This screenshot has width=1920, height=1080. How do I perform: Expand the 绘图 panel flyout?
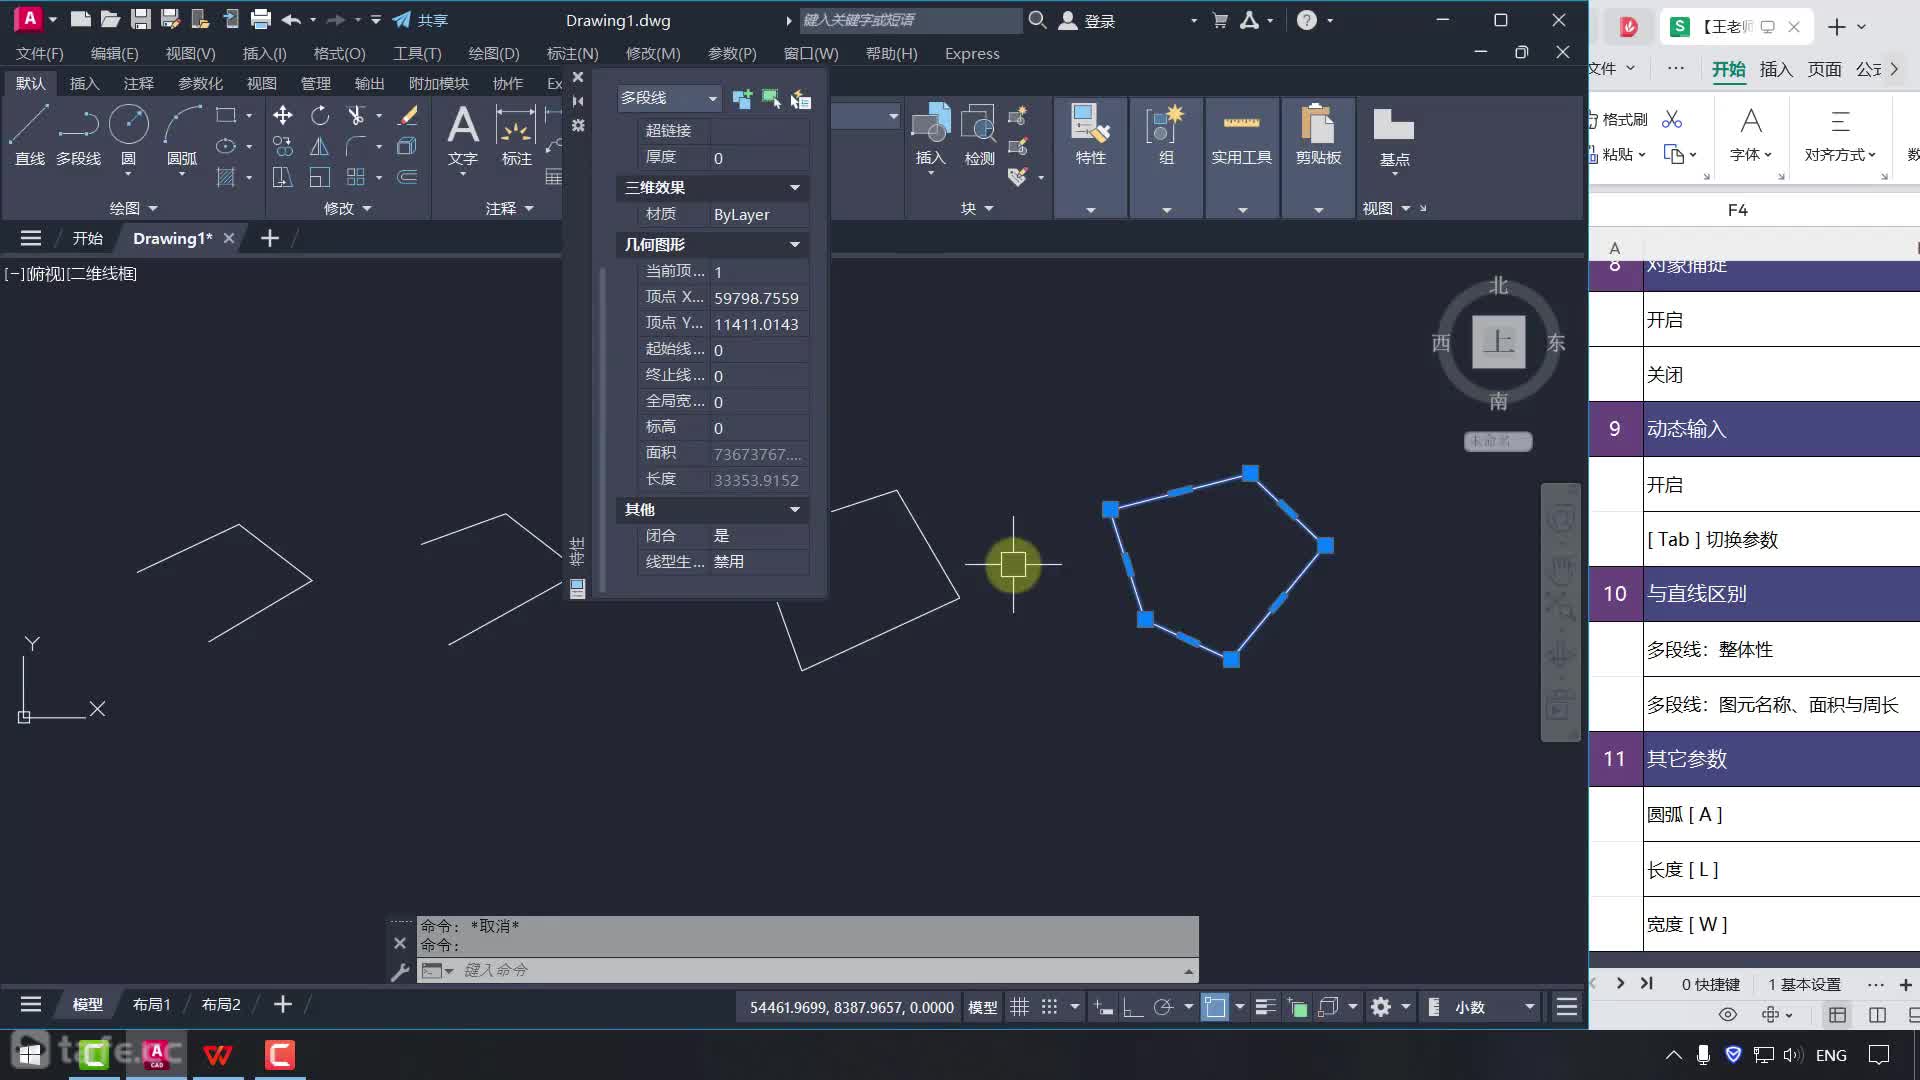click(134, 208)
